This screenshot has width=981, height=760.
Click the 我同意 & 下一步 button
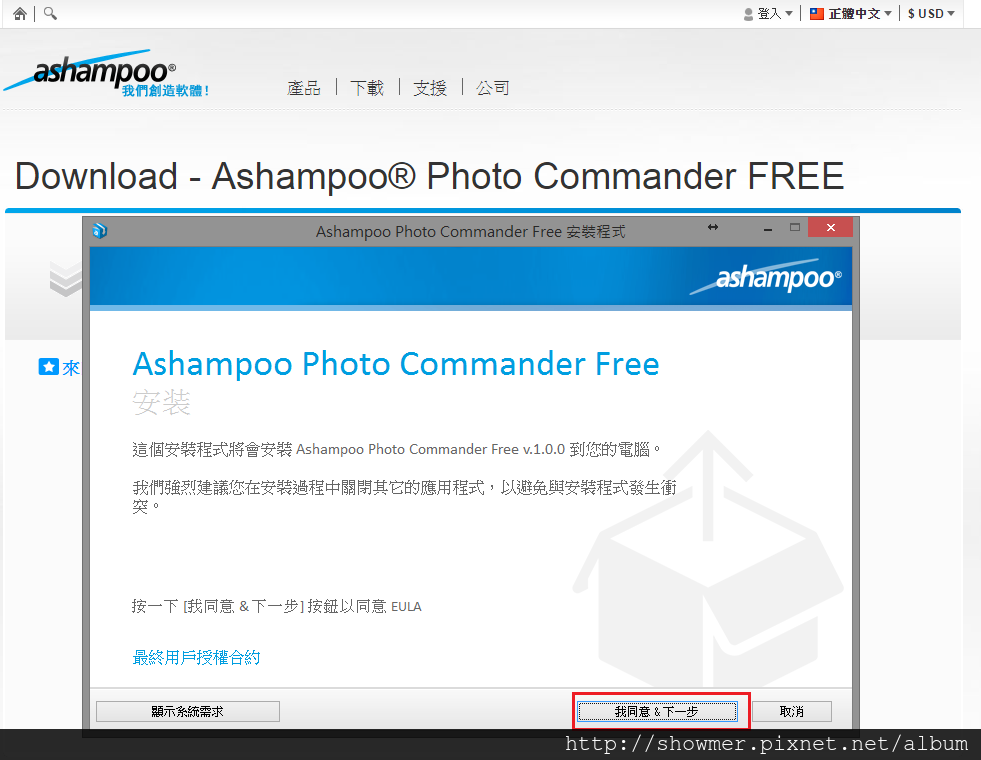click(657, 711)
